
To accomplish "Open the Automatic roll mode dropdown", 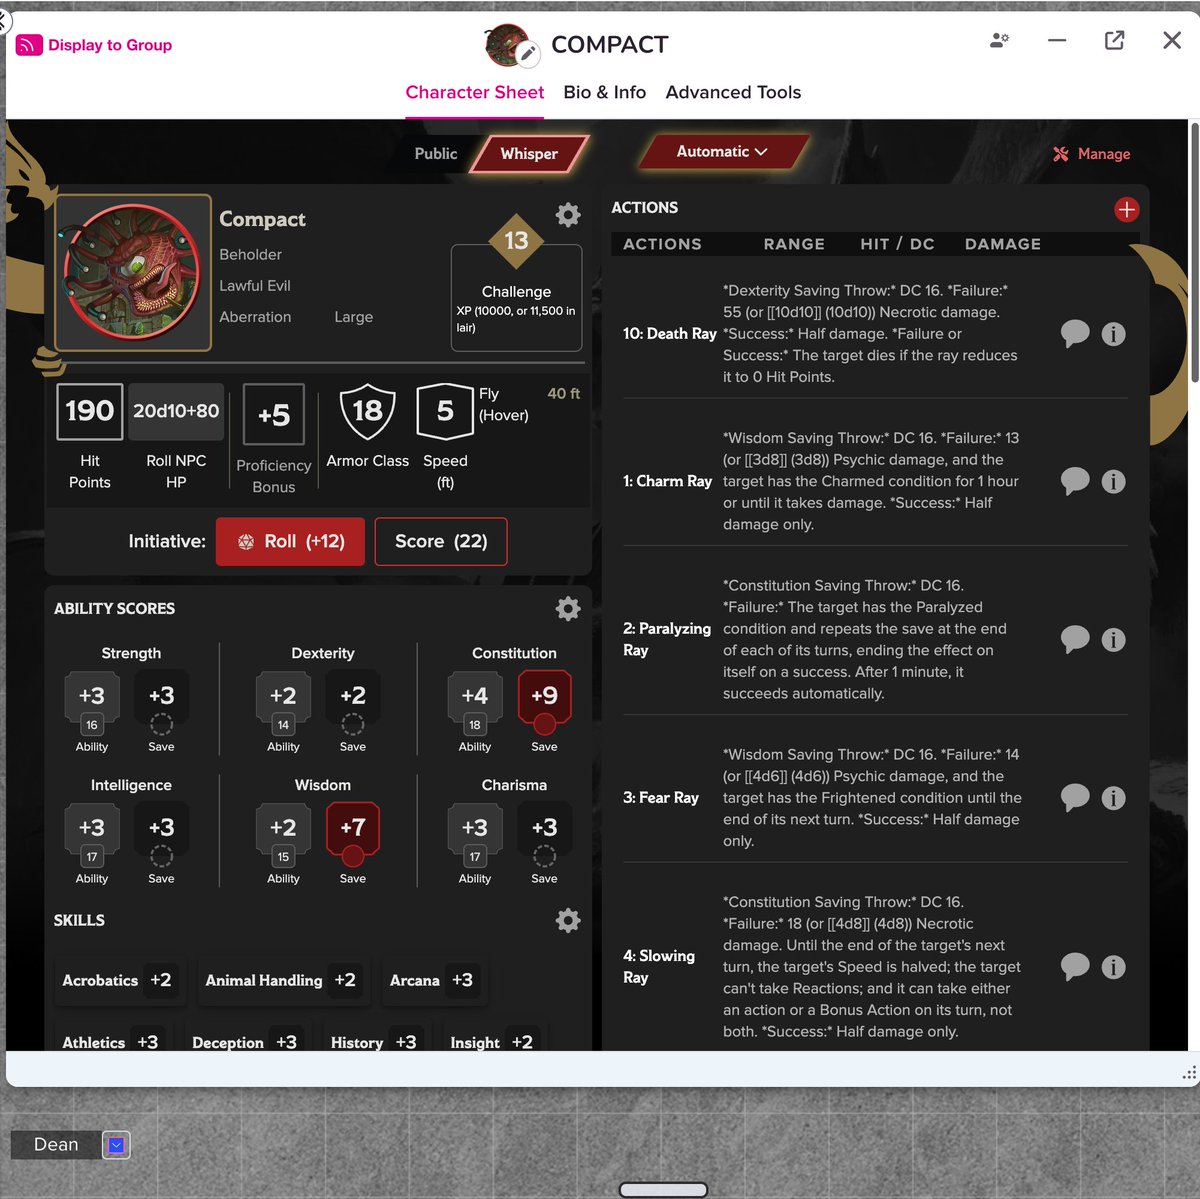I will pyautogui.click(x=721, y=151).
